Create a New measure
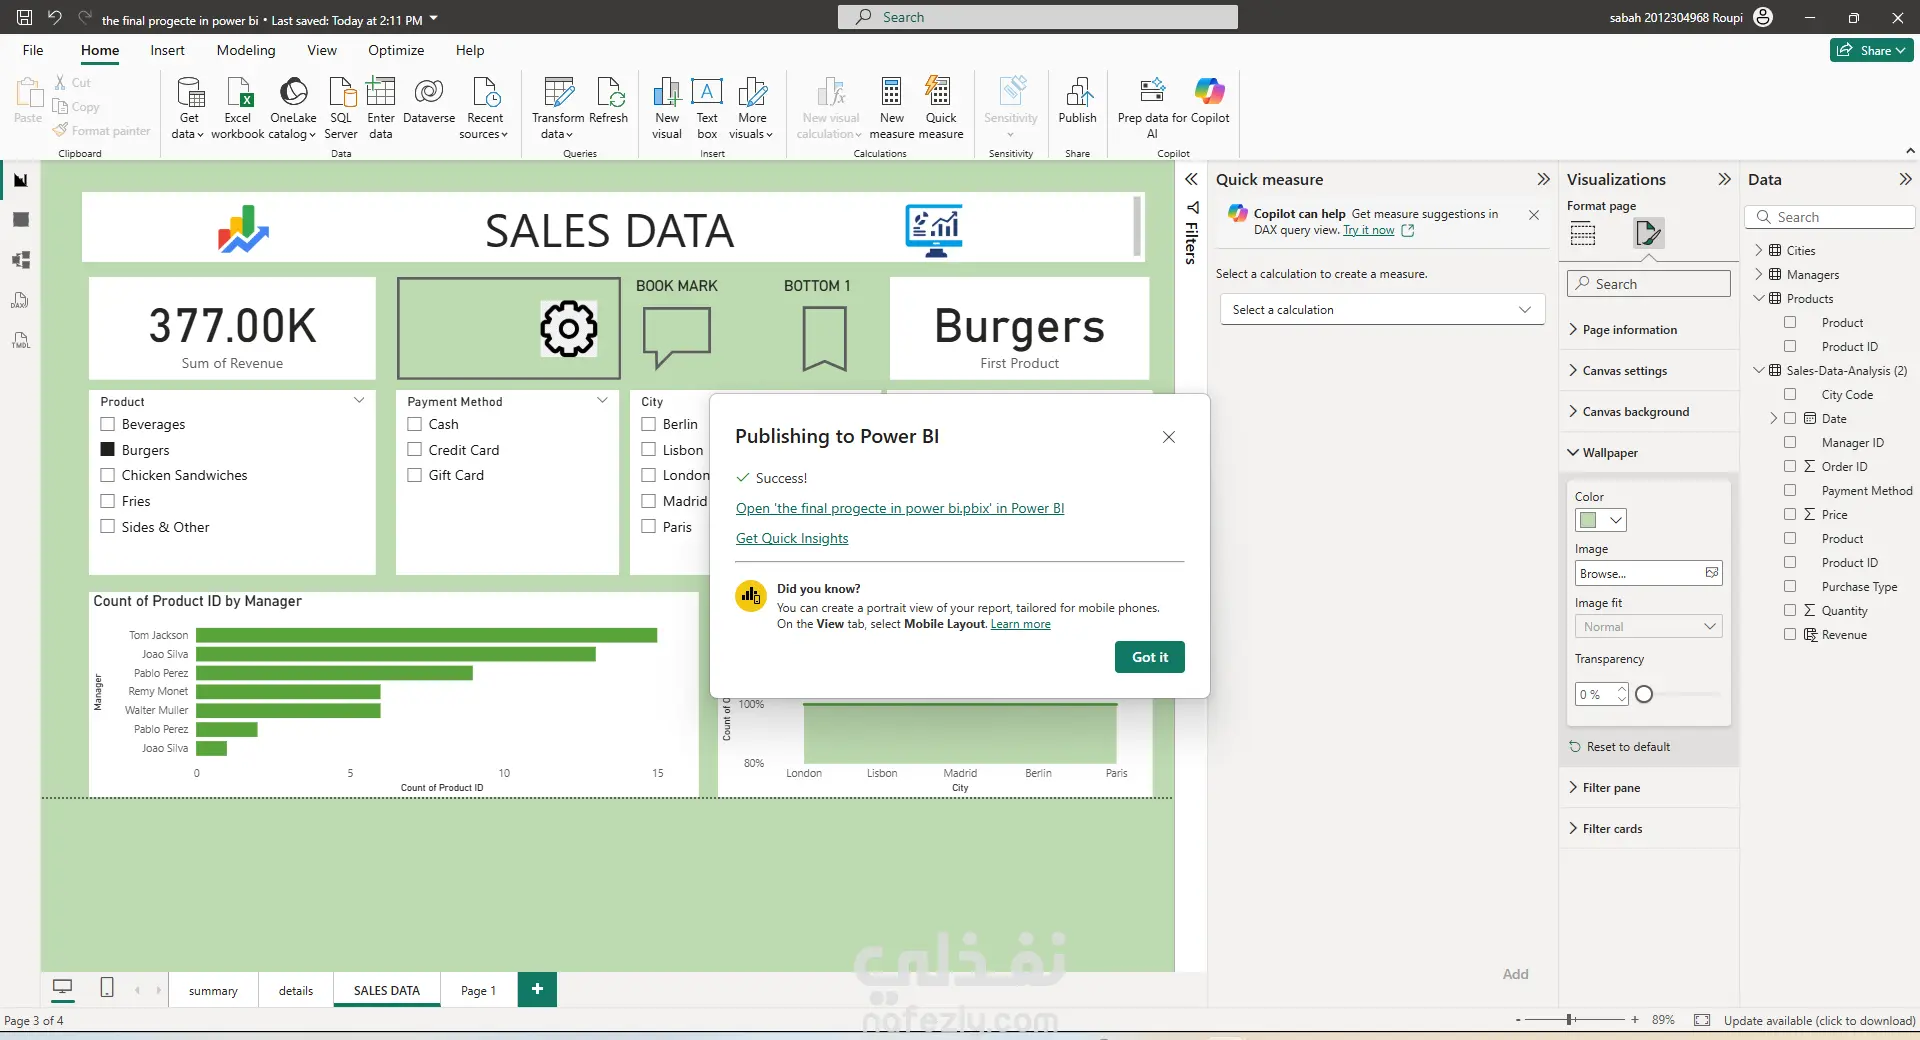This screenshot has width=1920, height=1040. tap(892, 108)
